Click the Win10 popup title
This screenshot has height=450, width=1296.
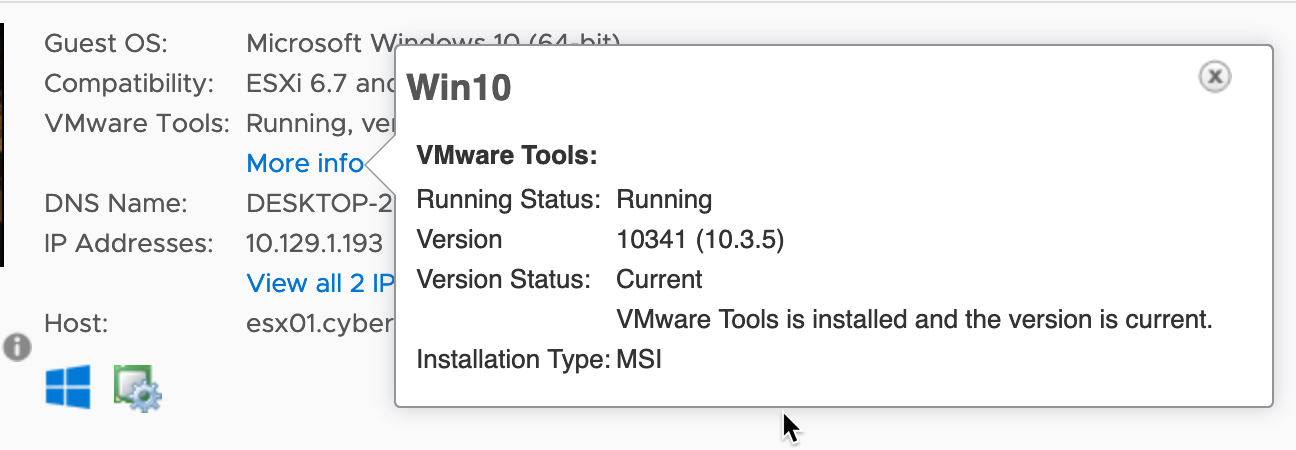(460, 88)
